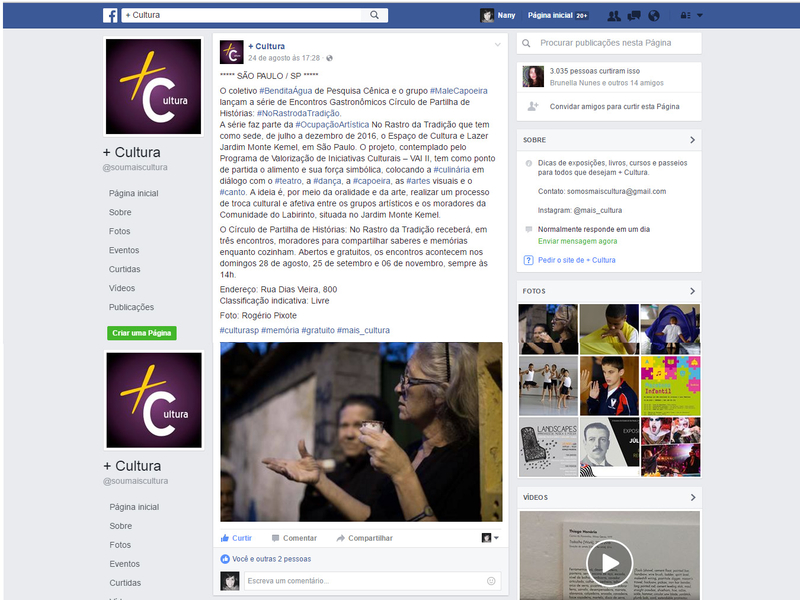800x600 pixels.
Task: Expand the FOTOS section chevron
Action: [692, 291]
